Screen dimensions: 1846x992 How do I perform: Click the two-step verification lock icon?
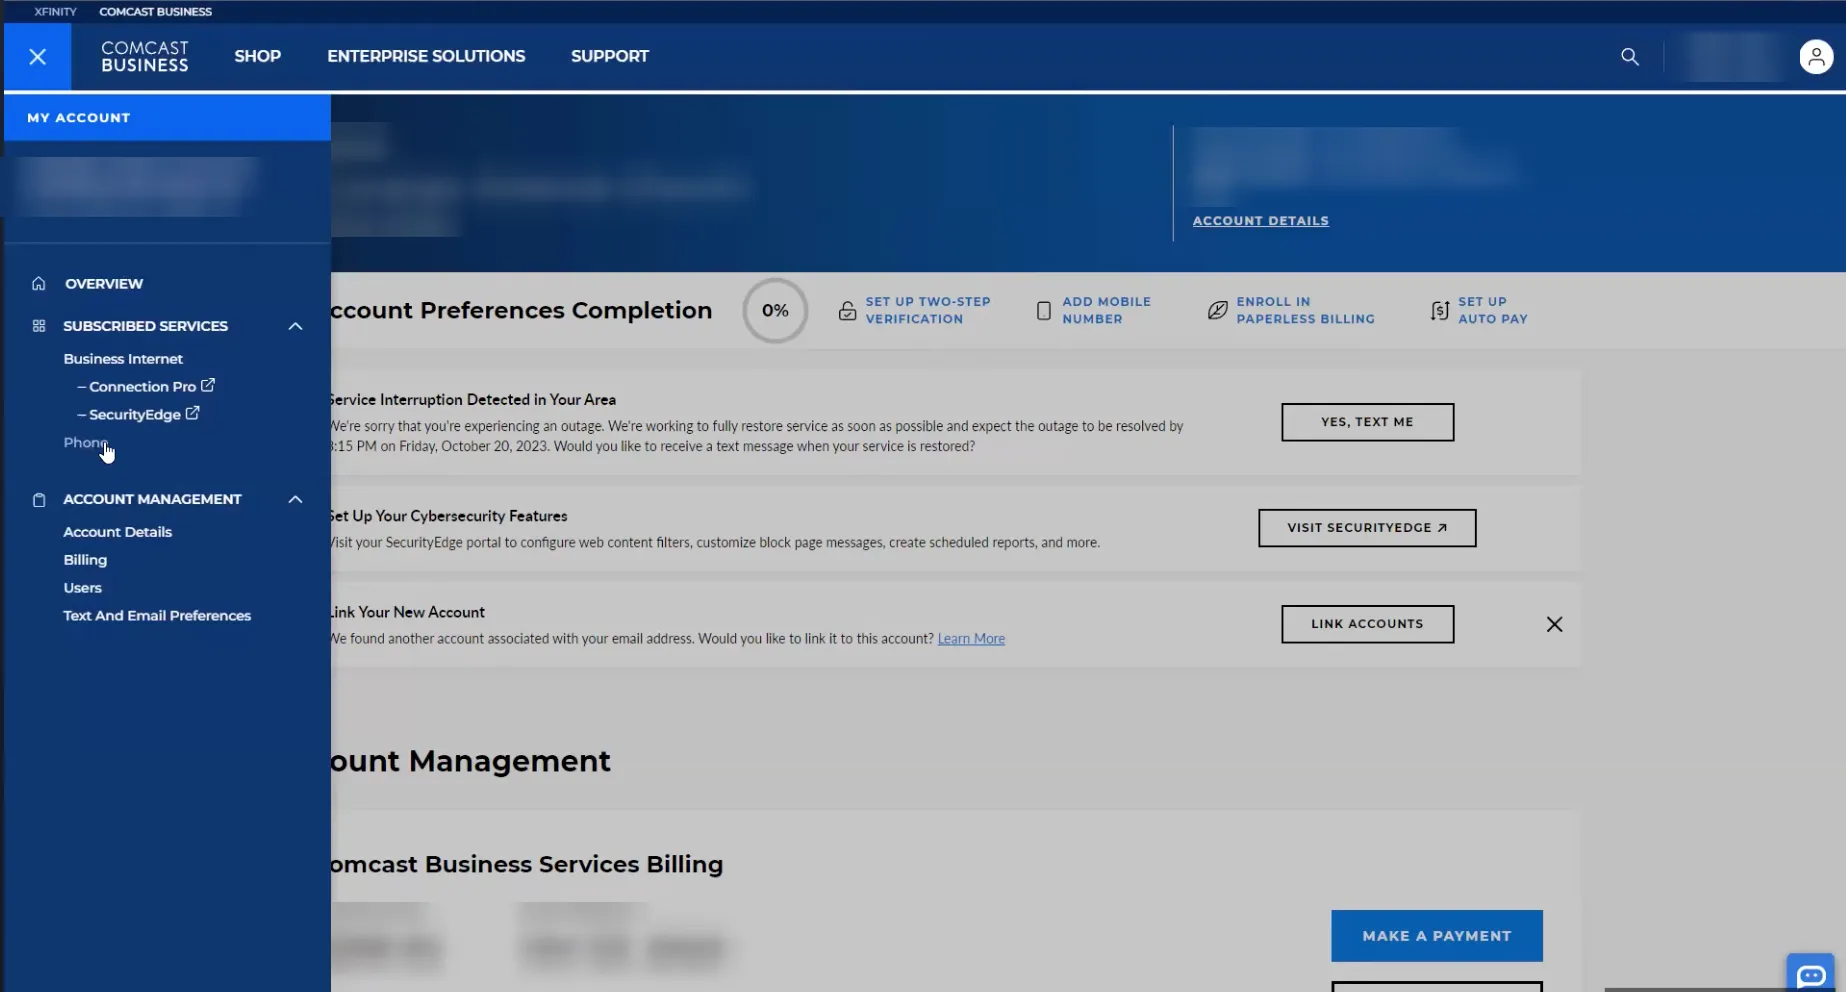tap(847, 311)
